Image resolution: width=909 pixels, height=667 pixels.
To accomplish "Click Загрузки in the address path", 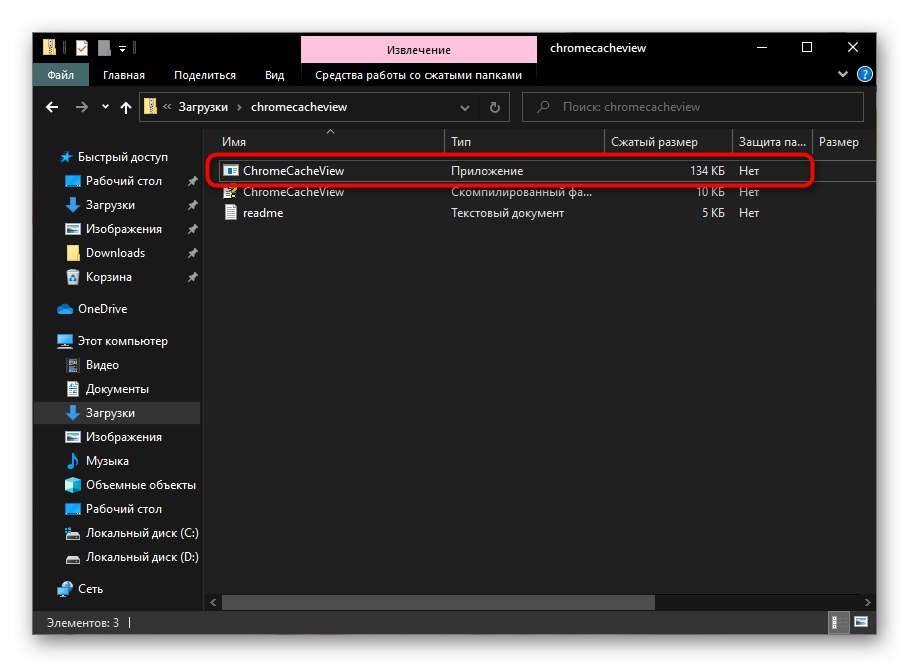I will (x=203, y=107).
